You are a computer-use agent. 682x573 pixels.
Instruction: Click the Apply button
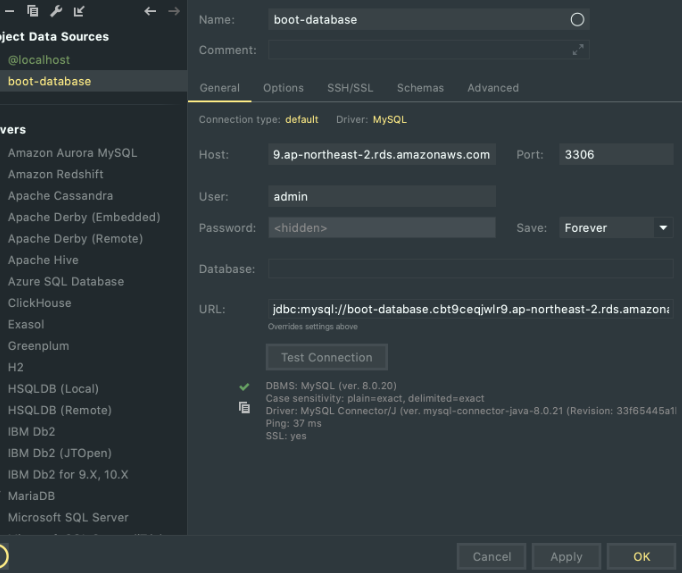pos(566,556)
